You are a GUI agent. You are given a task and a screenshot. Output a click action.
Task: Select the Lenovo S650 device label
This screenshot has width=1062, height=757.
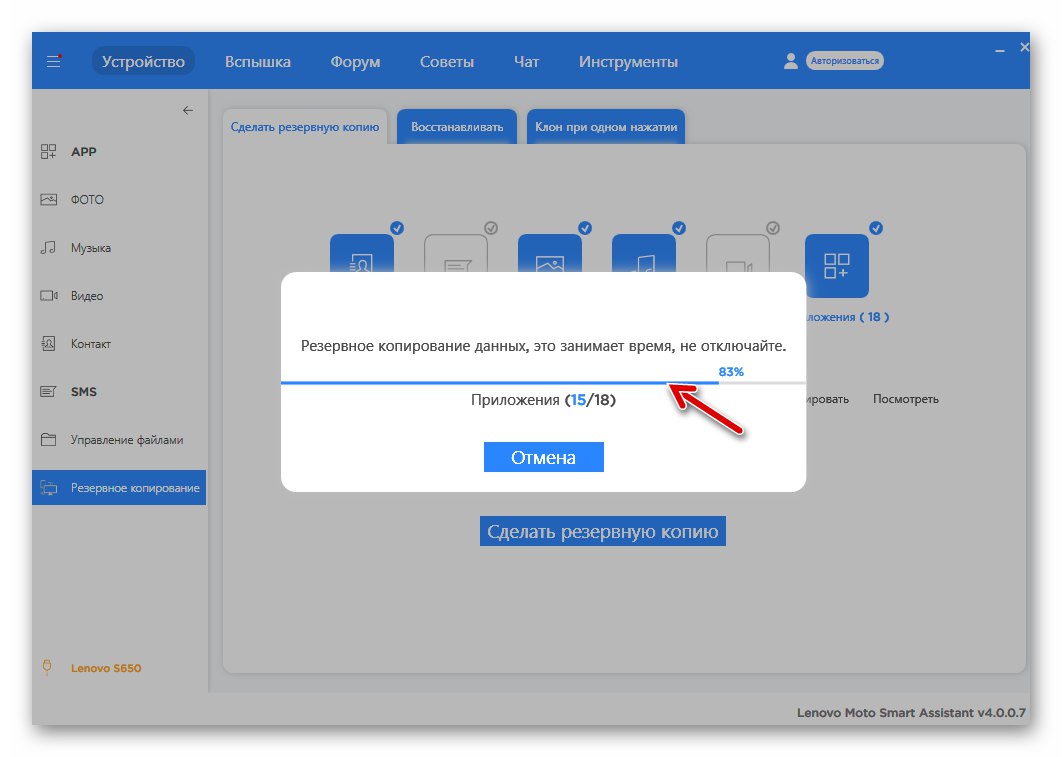pyautogui.click(x=103, y=668)
